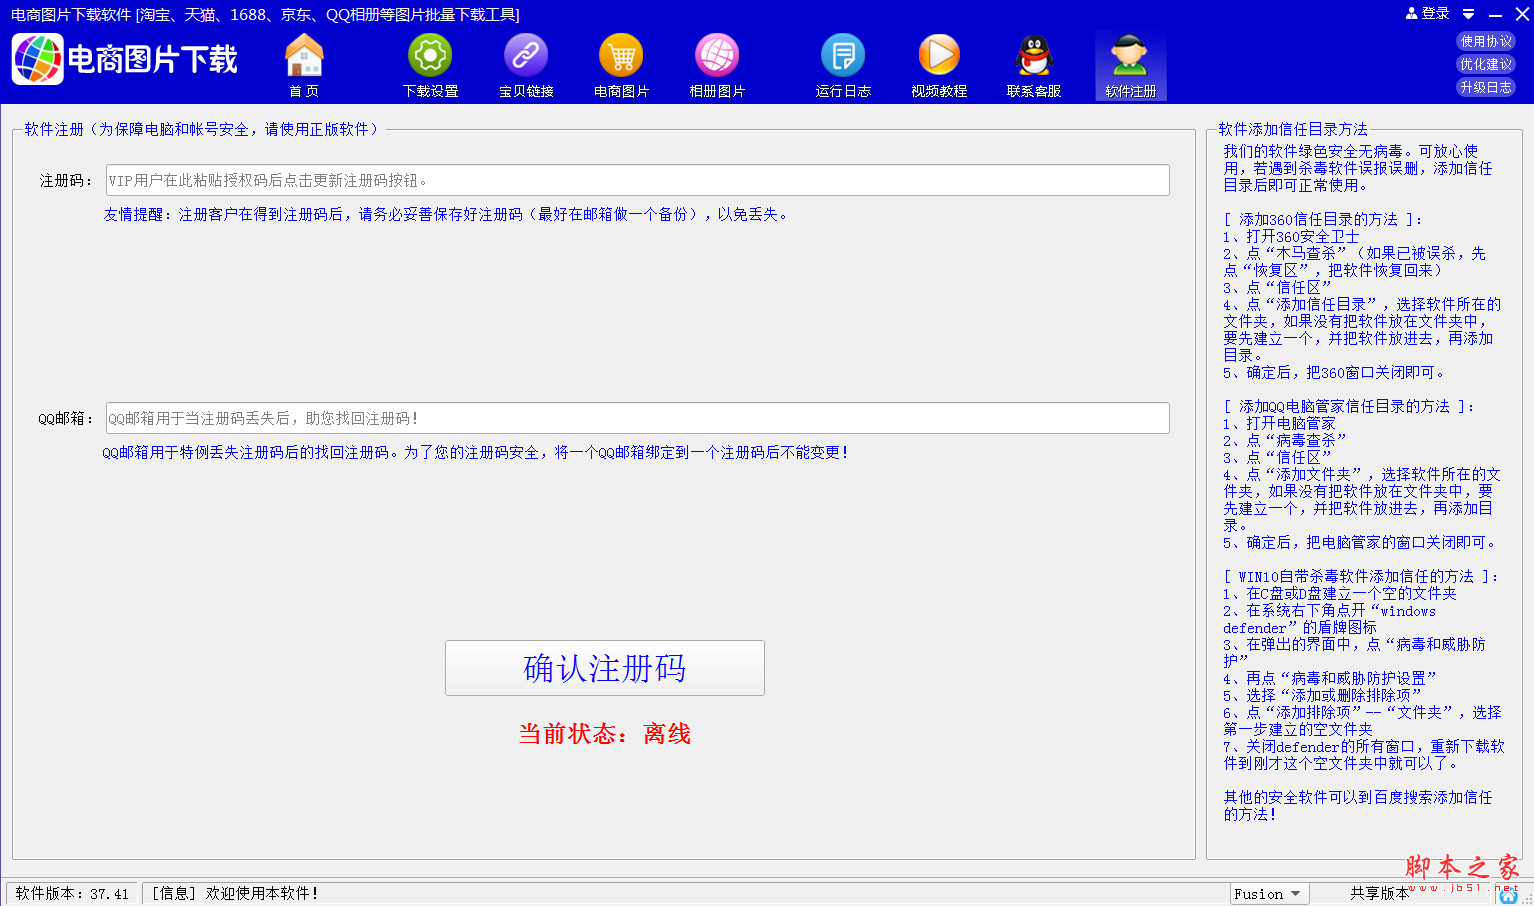
Task: Click the 软件添加信任目录方法 panel title
Action: (1293, 129)
